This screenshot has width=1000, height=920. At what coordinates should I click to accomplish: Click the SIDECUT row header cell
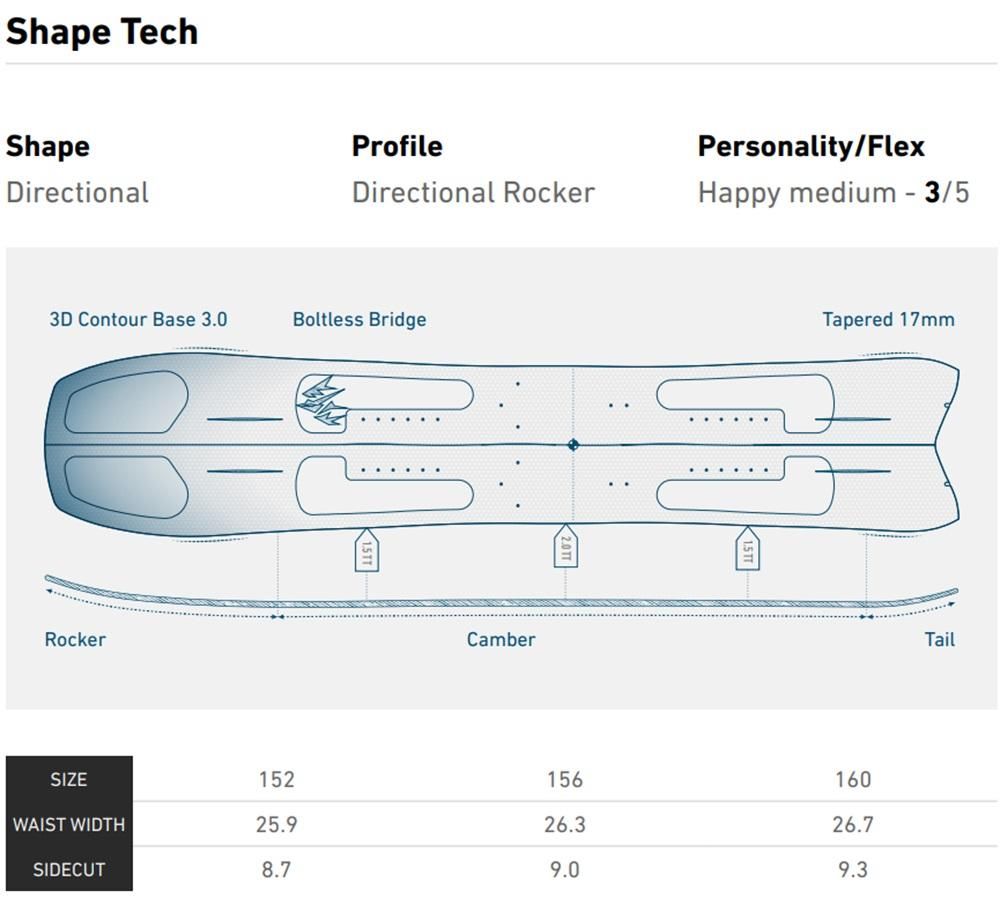tap(69, 869)
